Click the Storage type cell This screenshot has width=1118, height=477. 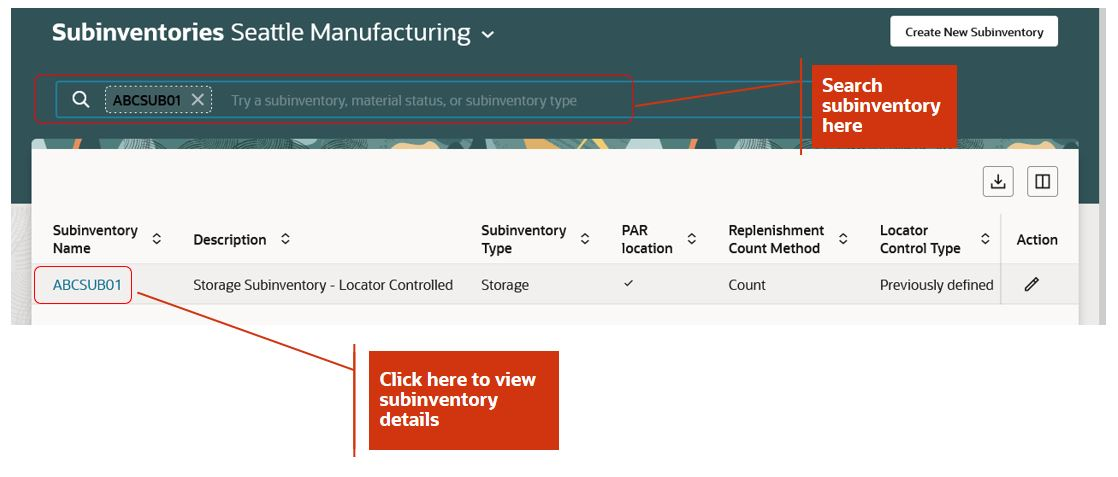(x=505, y=285)
